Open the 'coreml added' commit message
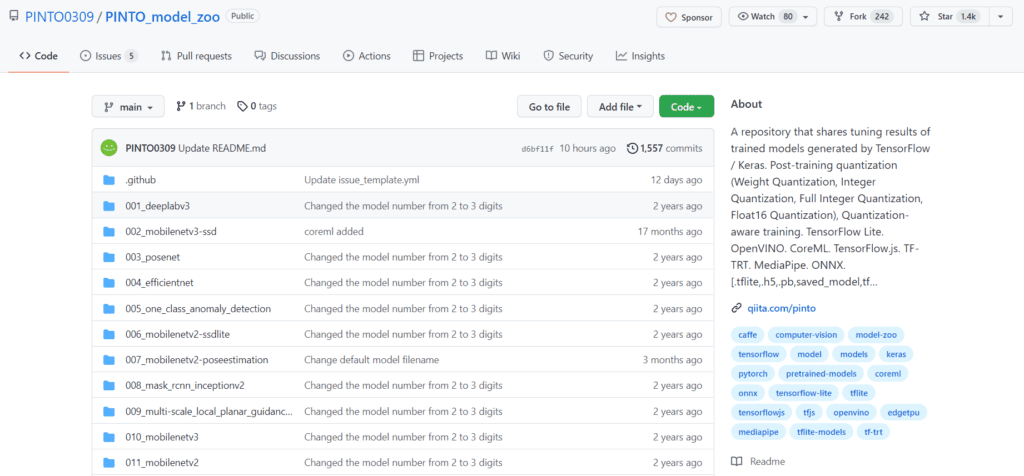This screenshot has width=1024, height=476. click(x=334, y=231)
